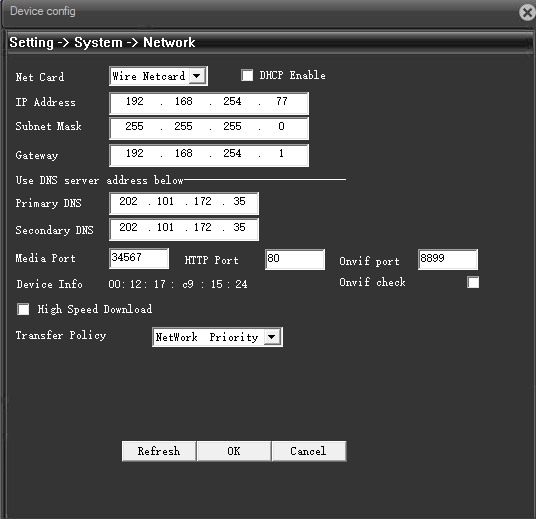Screen dimensions: 536x519
Task: Click the Refresh button
Action: pos(159,451)
